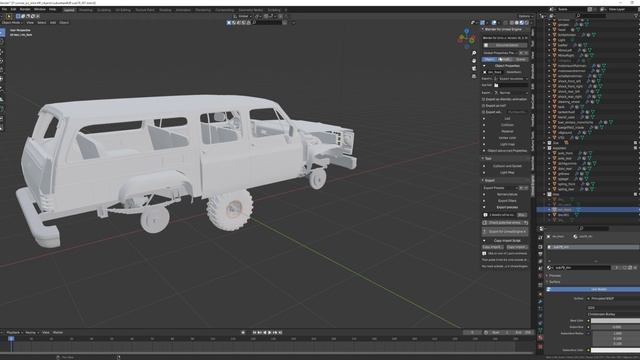Screen dimensions: 640x360
Task: Toggle auto keying record button in timeline
Action: (243, 333)
